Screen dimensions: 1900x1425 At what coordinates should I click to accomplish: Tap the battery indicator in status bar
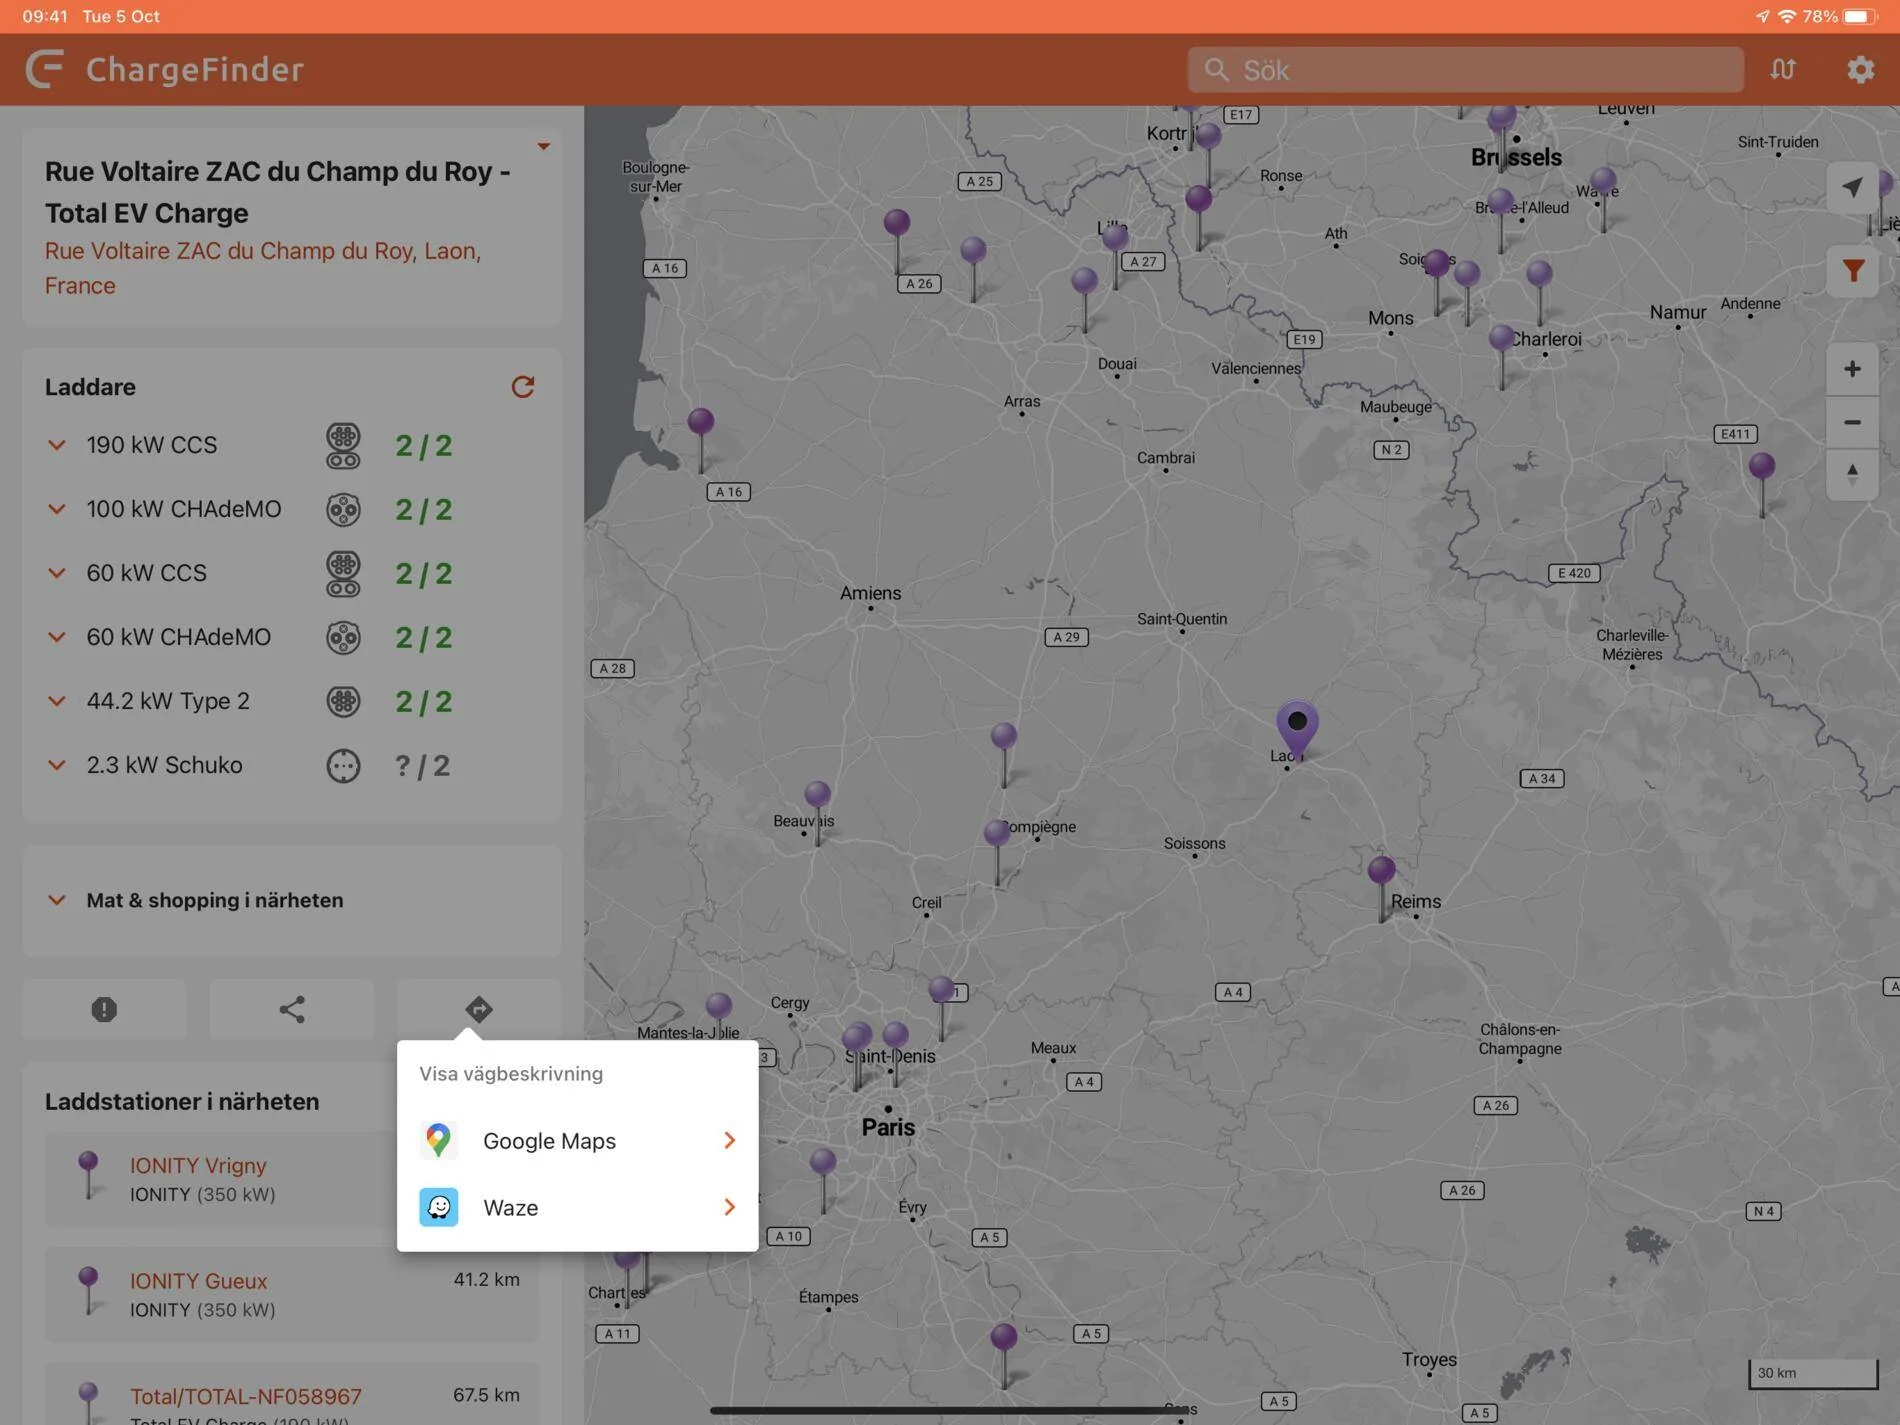click(1860, 16)
